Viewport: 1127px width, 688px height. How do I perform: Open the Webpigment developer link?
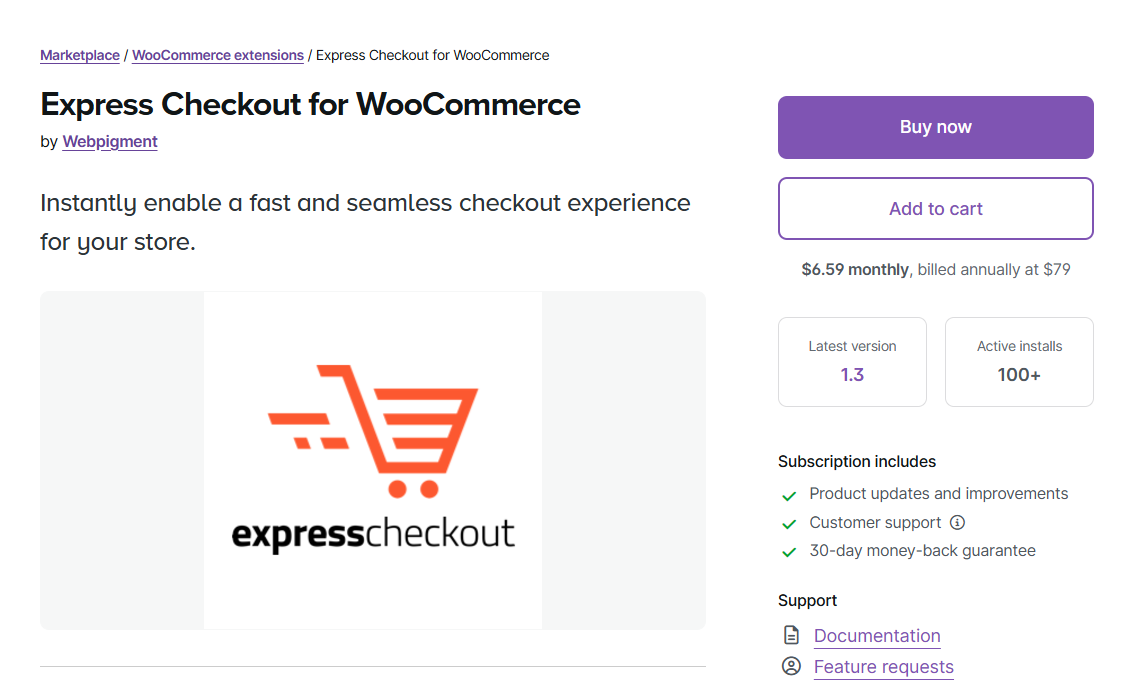click(x=110, y=141)
